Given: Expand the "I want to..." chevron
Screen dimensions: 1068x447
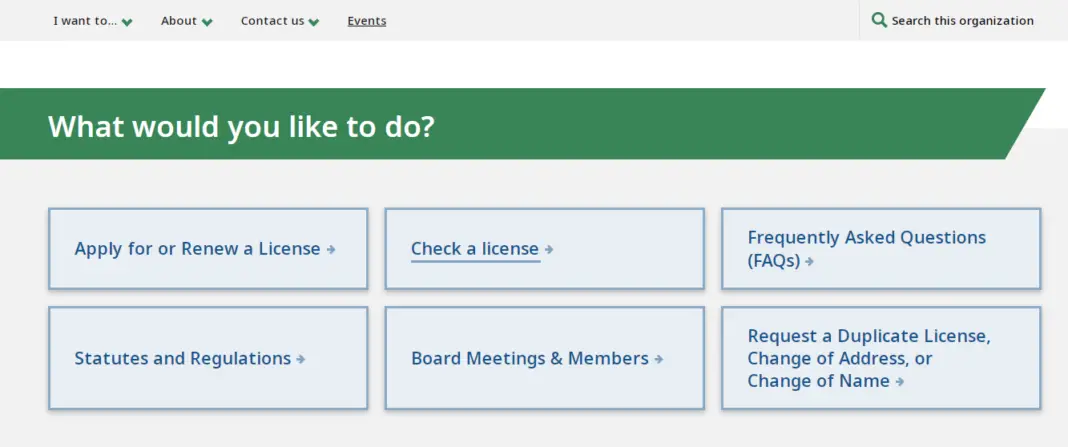Looking at the screenshot, I should 127,22.
